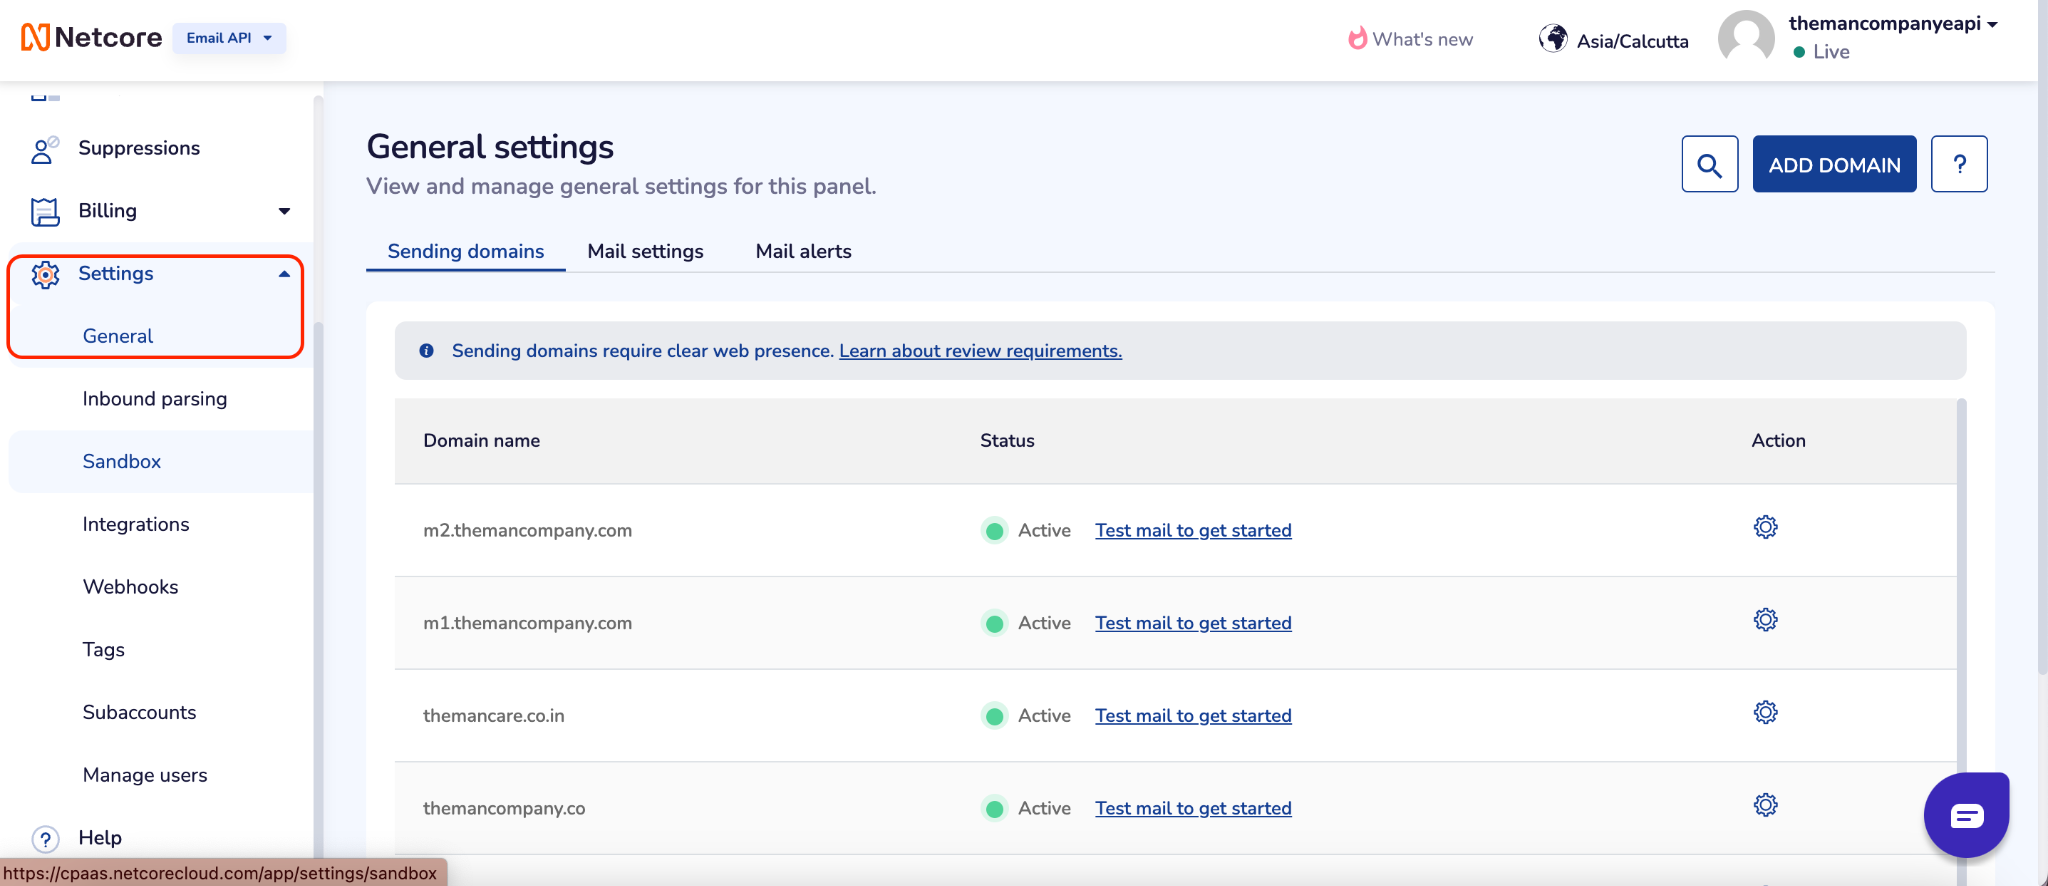This screenshot has height=886, width=2048.
Task: Switch to Mail settings tab
Action: (646, 251)
